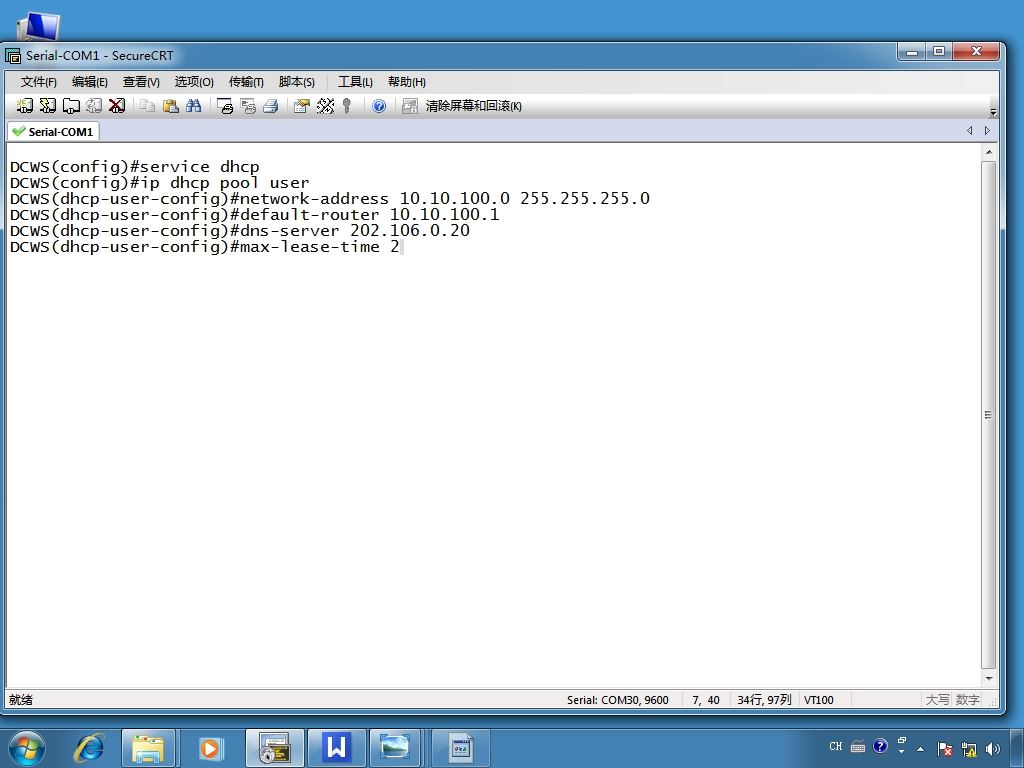Image resolution: width=1024 pixels, height=768 pixels.
Task: Click the Connect toolbar icon
Action: [25, 106]
